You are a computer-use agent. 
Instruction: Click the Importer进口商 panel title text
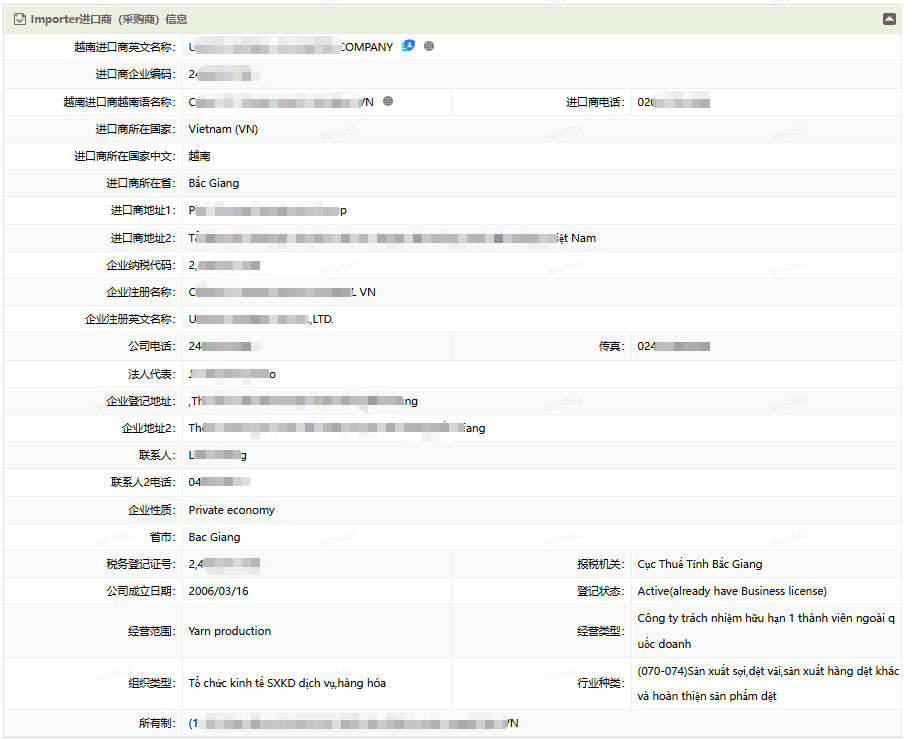coord(108,19)
